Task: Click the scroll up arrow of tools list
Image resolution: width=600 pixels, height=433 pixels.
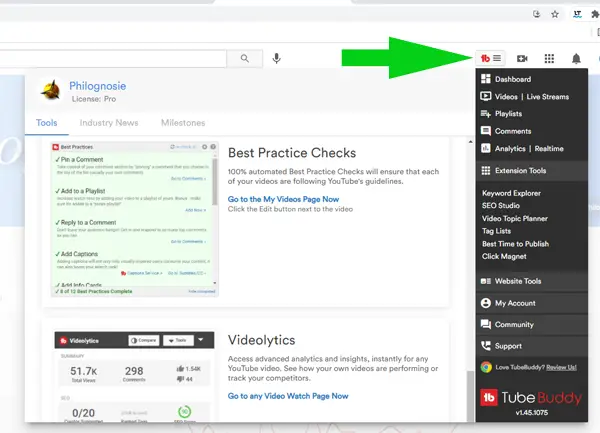Action: pyautogui.click(x=470, y=142)
